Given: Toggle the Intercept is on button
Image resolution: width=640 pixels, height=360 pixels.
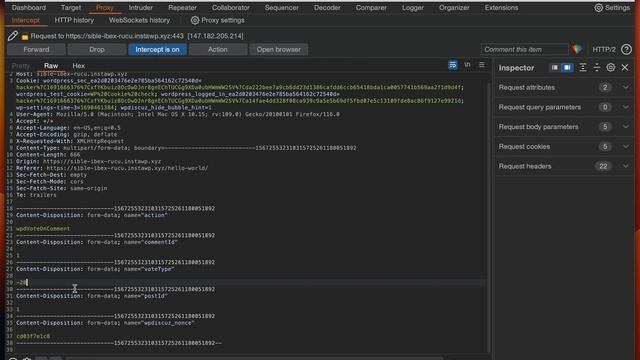Looking at the screenshot, I should pos(158,49).
